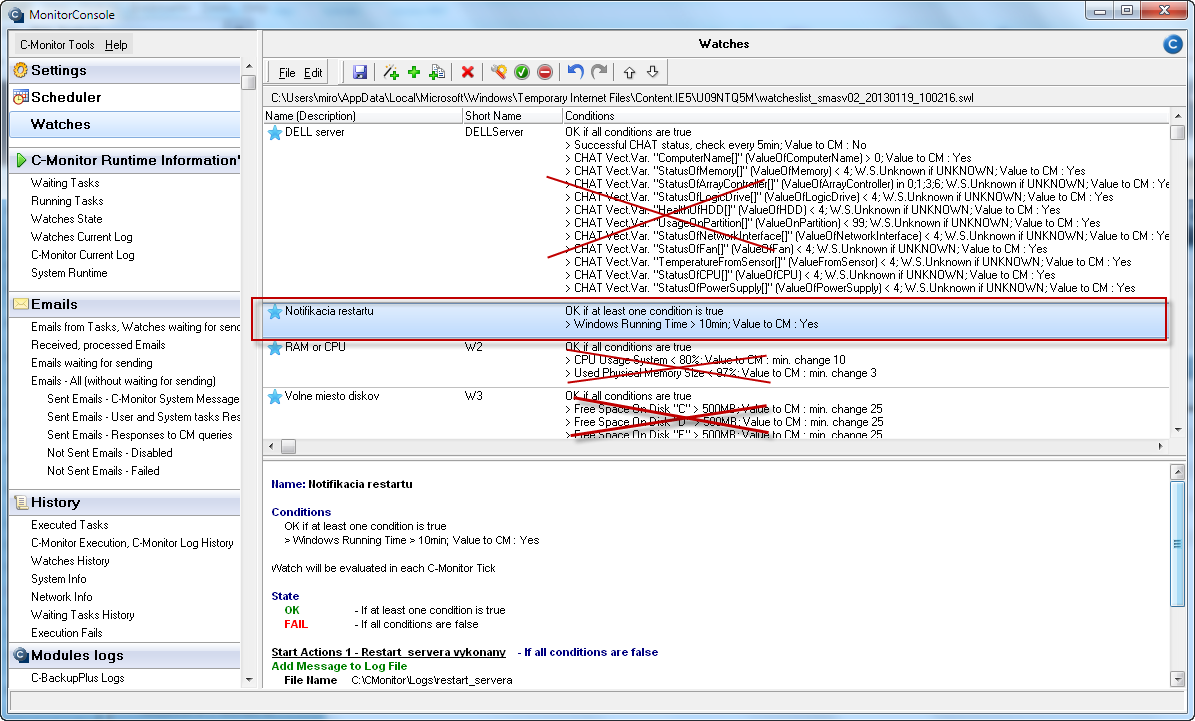Select the DELL server watch row
This screenshot has width=1195, height=721.
pos(716,210)
